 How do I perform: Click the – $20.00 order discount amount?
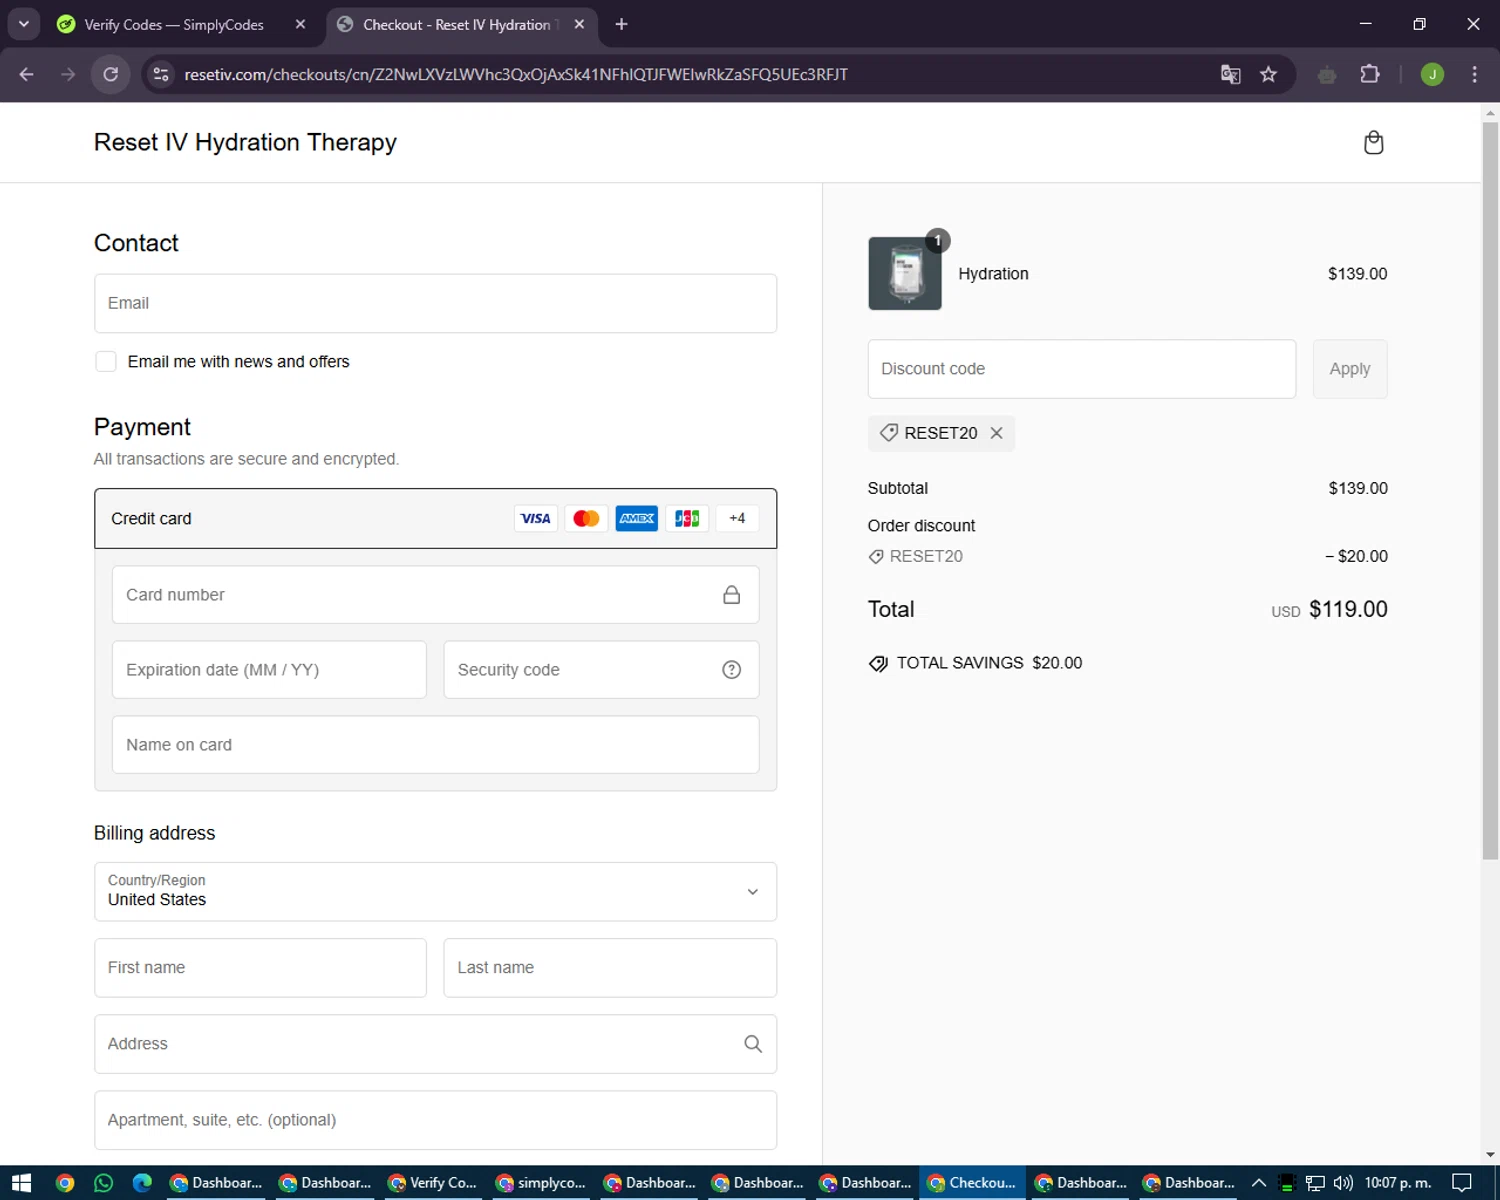tap(1356, 556)
